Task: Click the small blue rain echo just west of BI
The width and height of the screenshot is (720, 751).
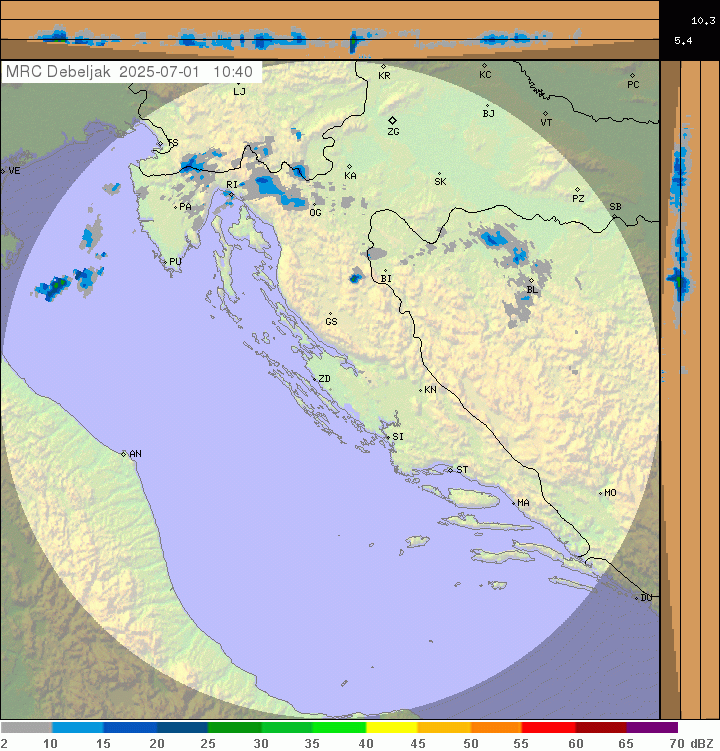Action: coord(355,277)
